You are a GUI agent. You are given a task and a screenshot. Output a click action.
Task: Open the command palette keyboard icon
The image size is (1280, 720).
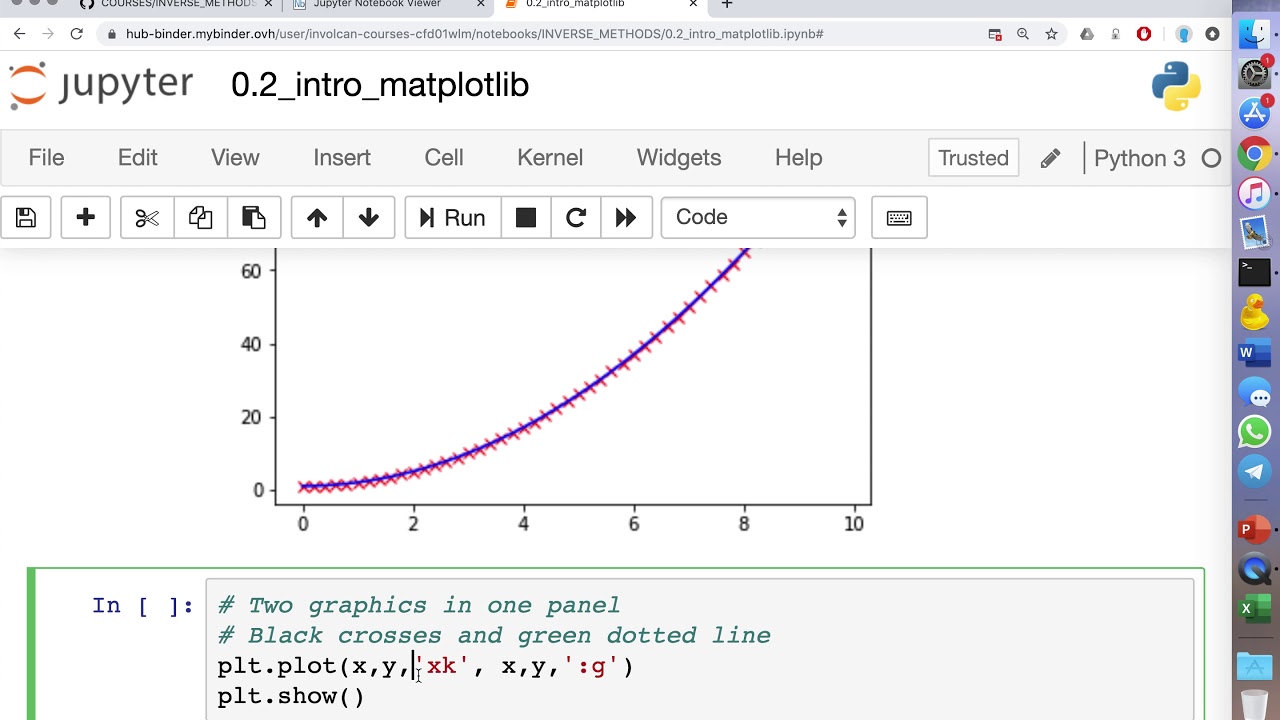[899, 218]
